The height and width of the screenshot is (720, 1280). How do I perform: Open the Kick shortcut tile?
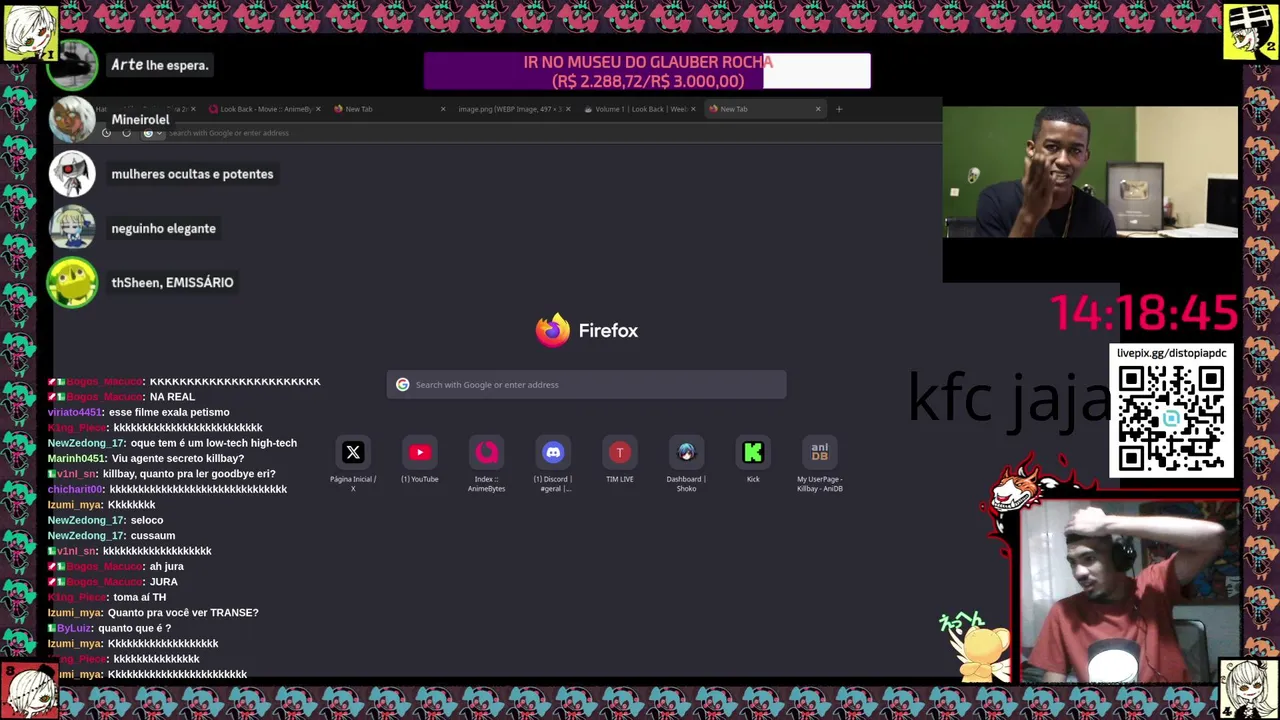(753, 453)
